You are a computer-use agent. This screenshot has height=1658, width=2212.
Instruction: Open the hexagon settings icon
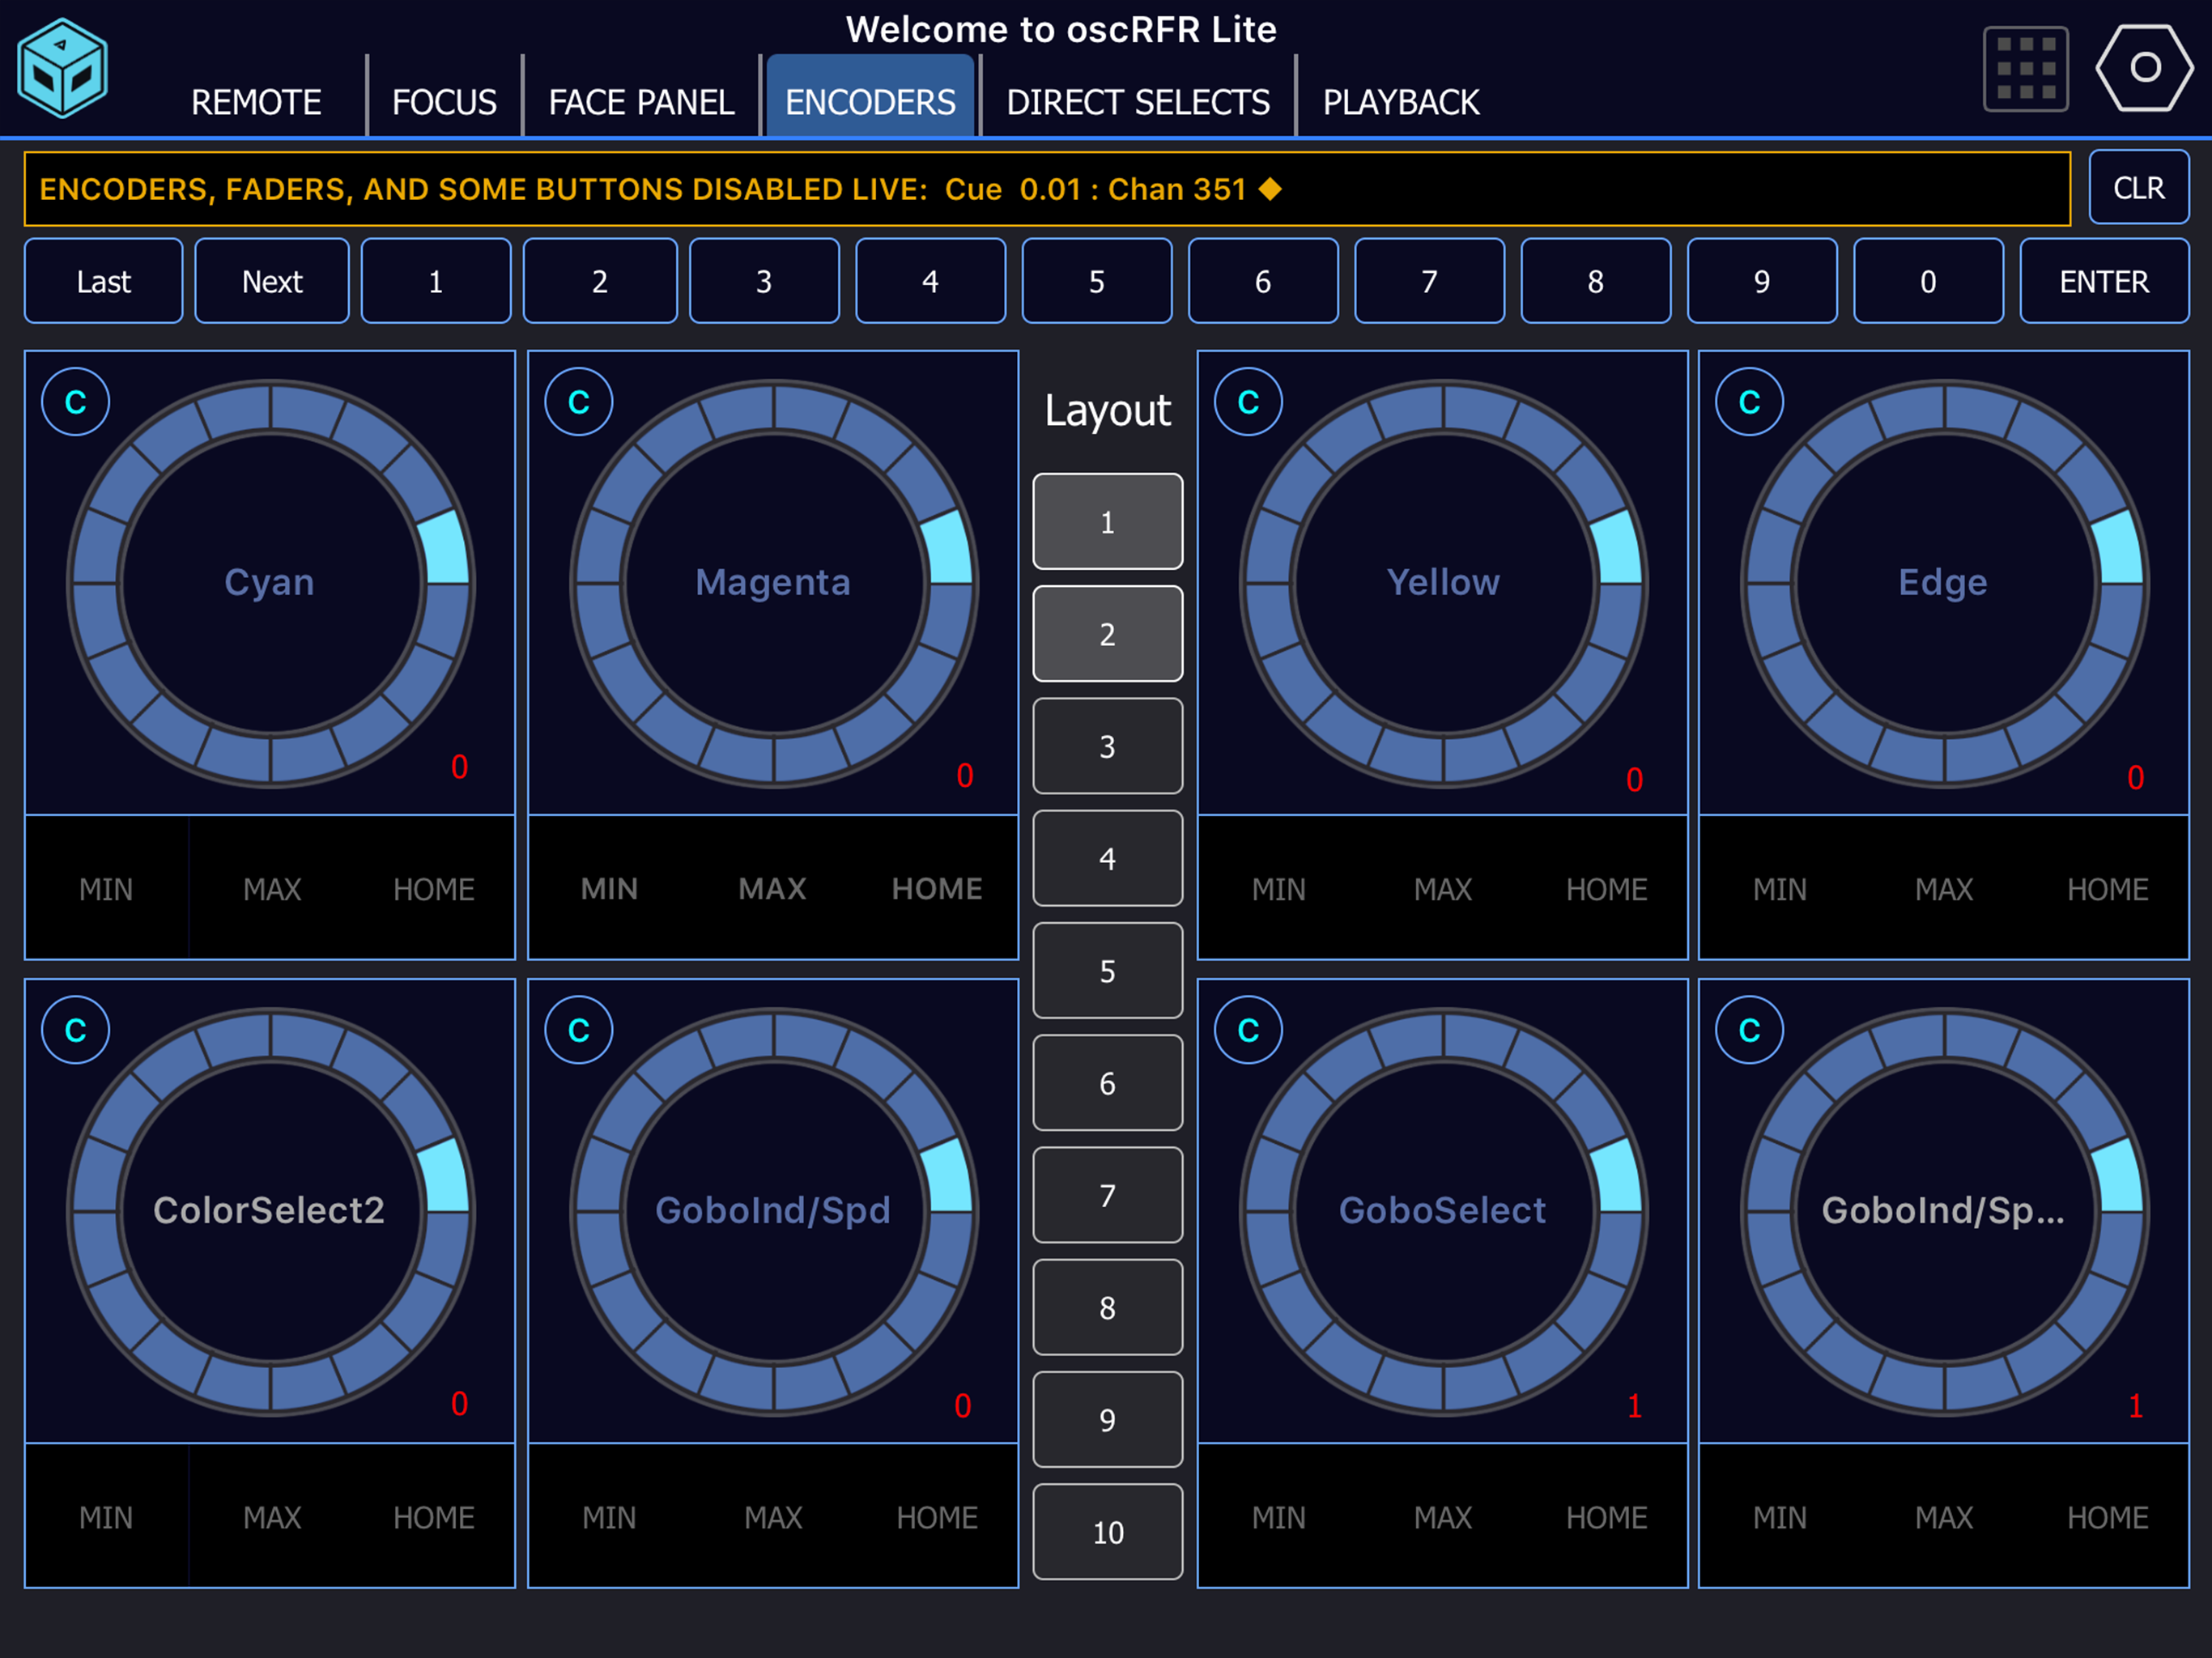click(x=2143, y=68)
